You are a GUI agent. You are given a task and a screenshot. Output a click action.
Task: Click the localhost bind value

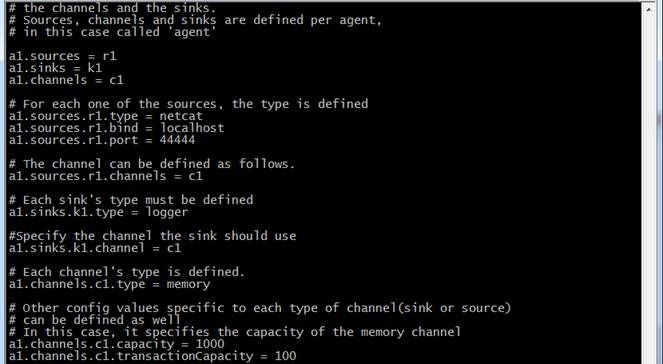192,128
